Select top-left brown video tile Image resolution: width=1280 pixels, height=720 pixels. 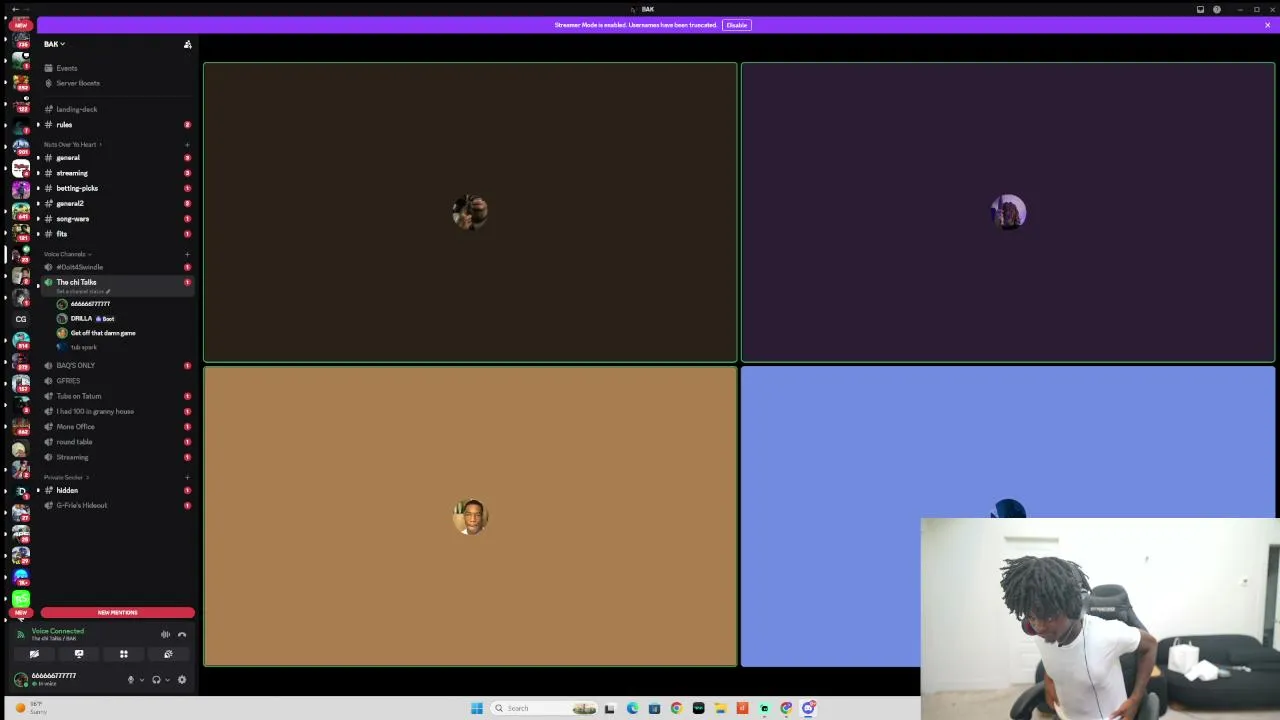click(x=470, y=212)
